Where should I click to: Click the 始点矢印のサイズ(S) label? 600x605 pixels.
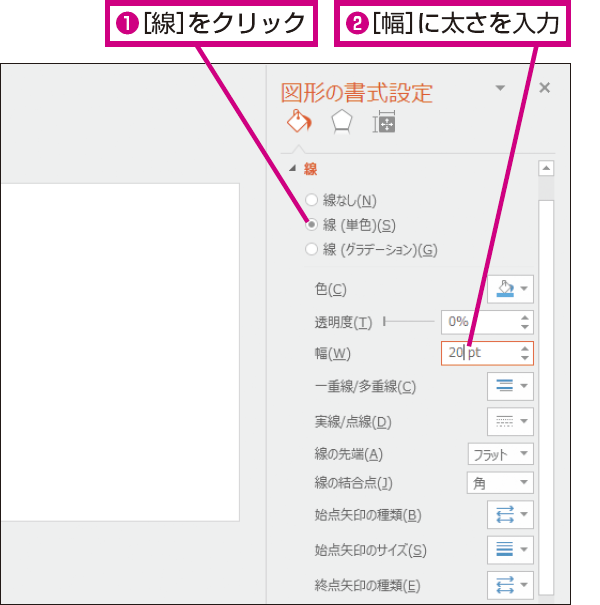click(370, 550)
